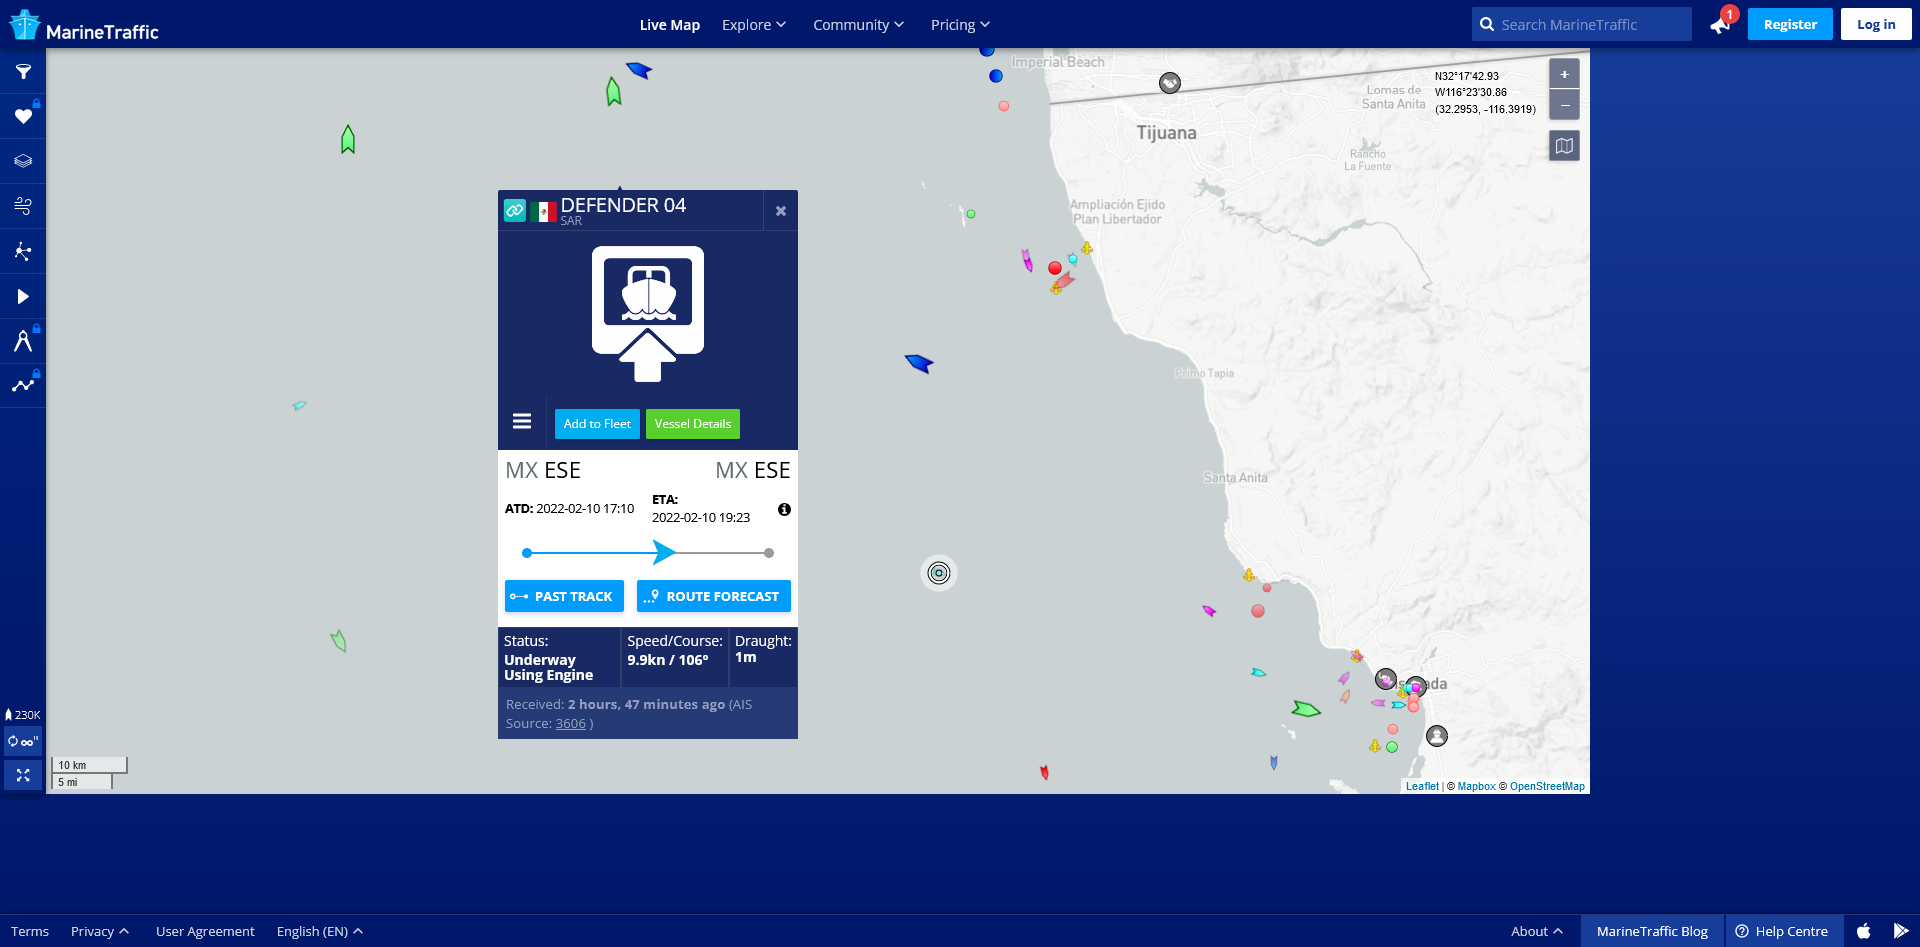Click the MarineTraffic logo
Screen dimensions: 1920x947
(84, 25)
